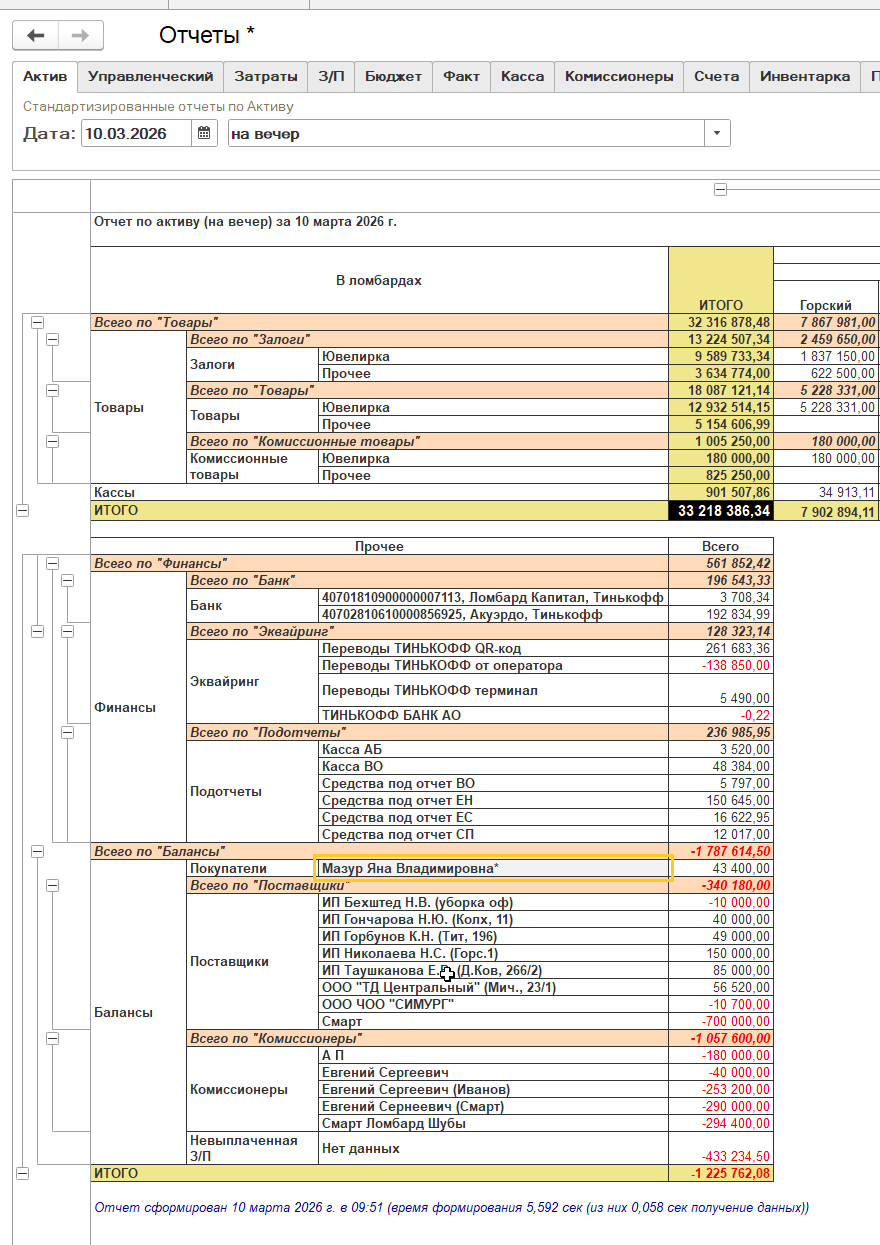
Task: Open the 'на вечер' dropdown arrow
Action: (x=717, y=133)
